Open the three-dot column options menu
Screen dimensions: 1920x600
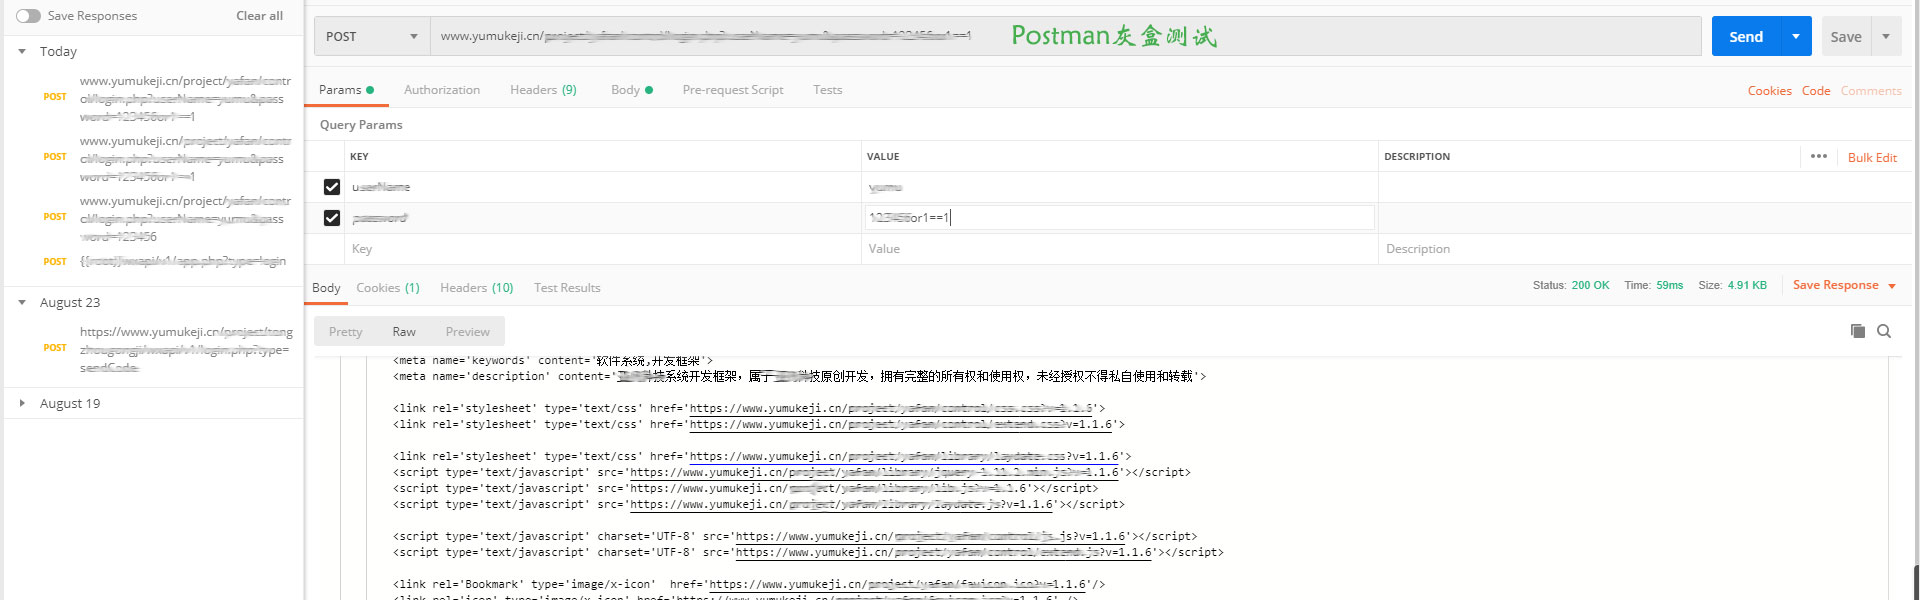click(x=1819, y=156)
